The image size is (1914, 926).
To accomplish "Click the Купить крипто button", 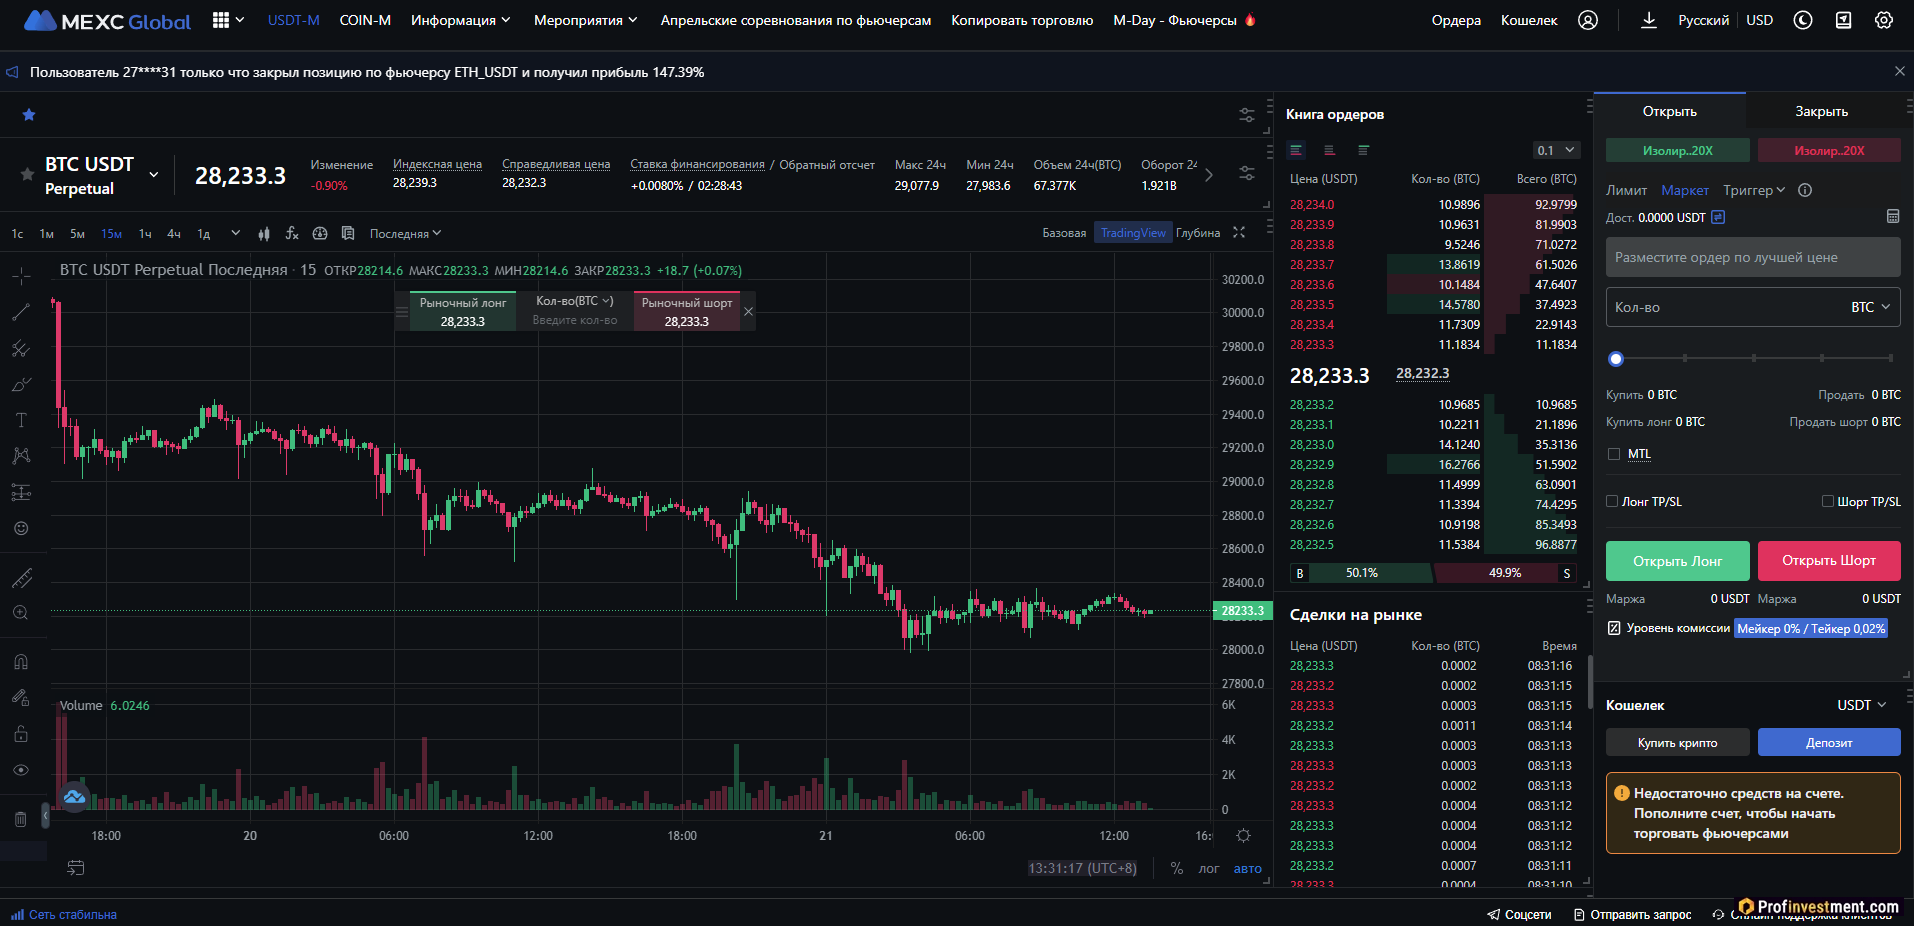I will click(1677, 742).
